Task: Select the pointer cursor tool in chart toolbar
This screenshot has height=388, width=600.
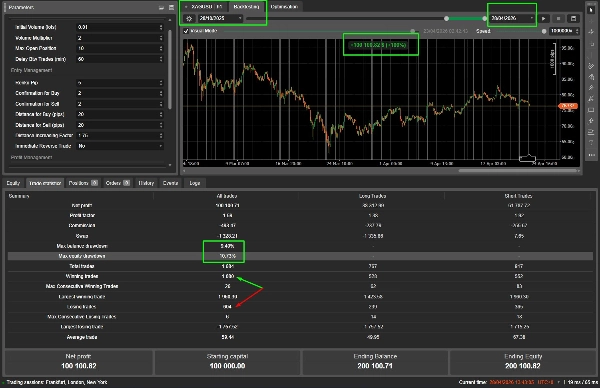Action: (591, 10)
